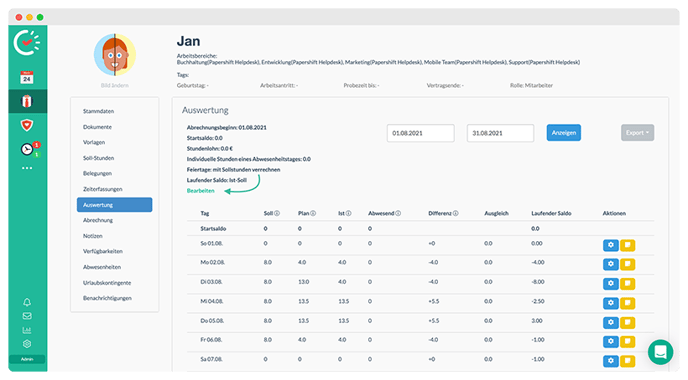Click the note button for Mo 02.08.
Viewport: 688px width, 380px height.
click(x=627, y=264)
